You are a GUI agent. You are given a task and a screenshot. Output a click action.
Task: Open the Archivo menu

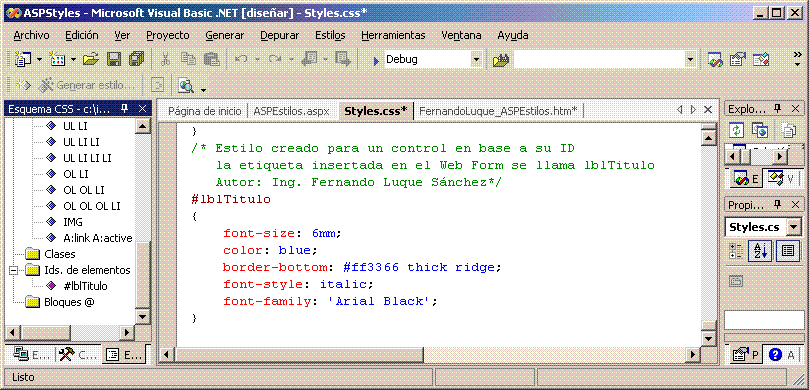tap(31, 35)
